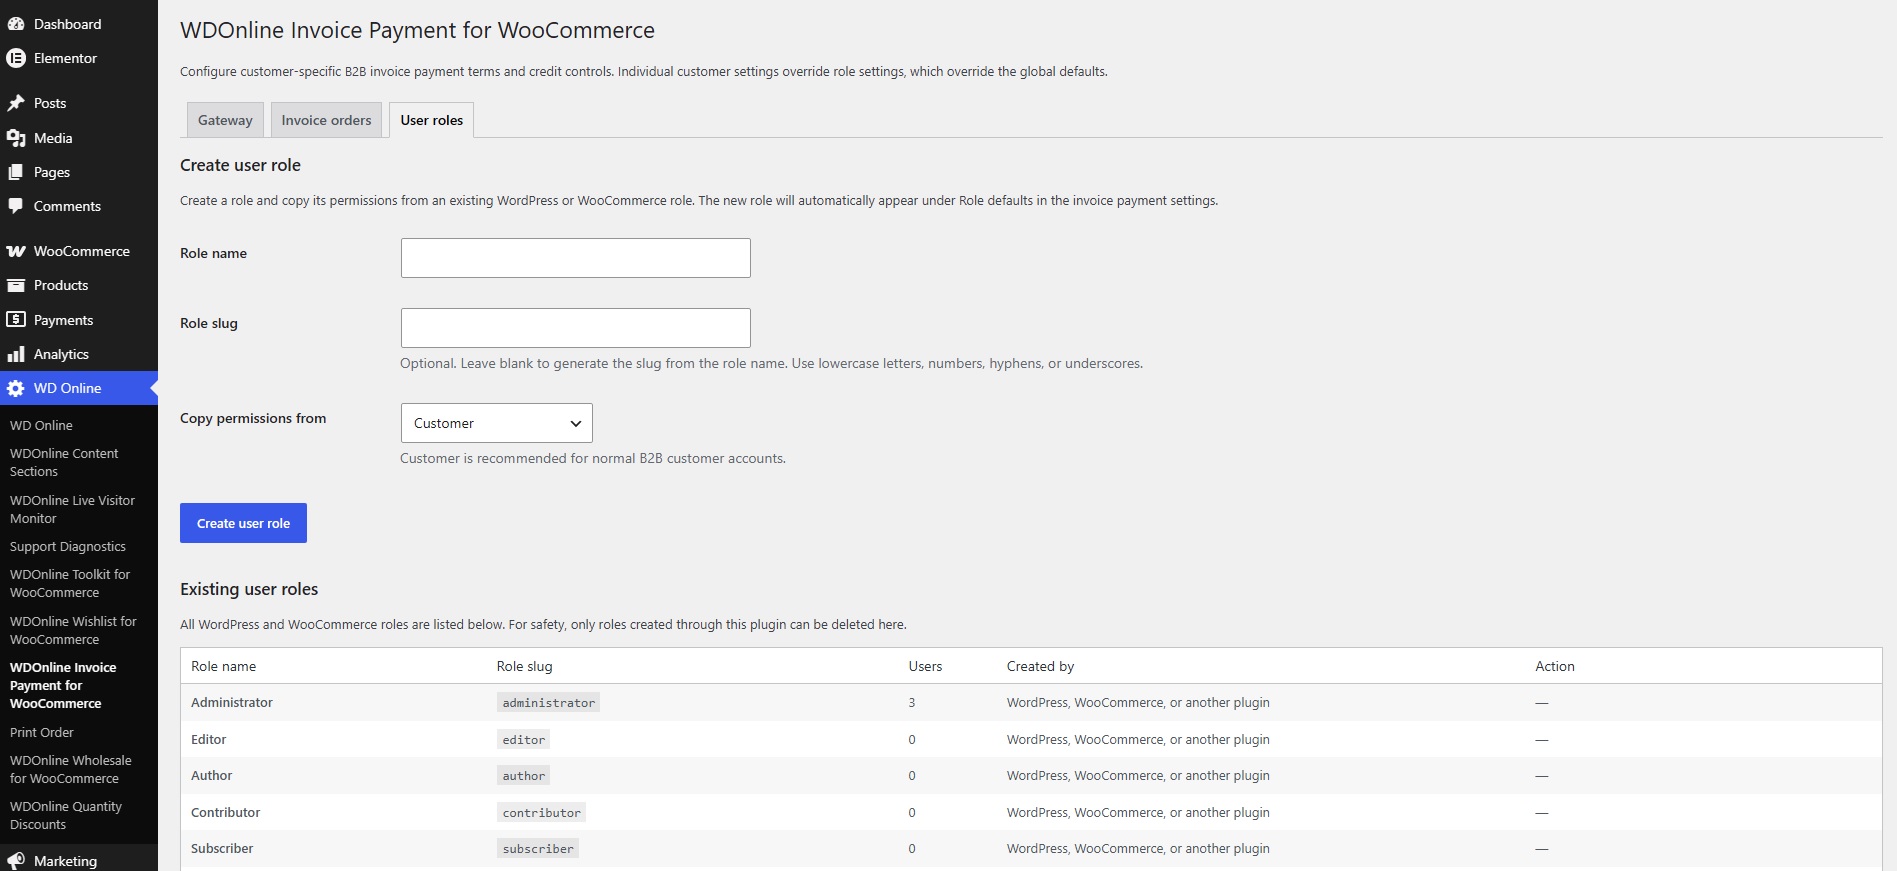1897x871 pixels.
Task: Click the Payments dollar icon
Action: click(x=16, y=320)
